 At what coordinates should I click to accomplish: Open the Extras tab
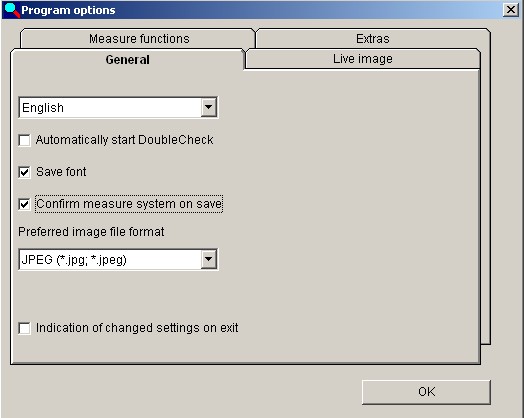(373, 39)
